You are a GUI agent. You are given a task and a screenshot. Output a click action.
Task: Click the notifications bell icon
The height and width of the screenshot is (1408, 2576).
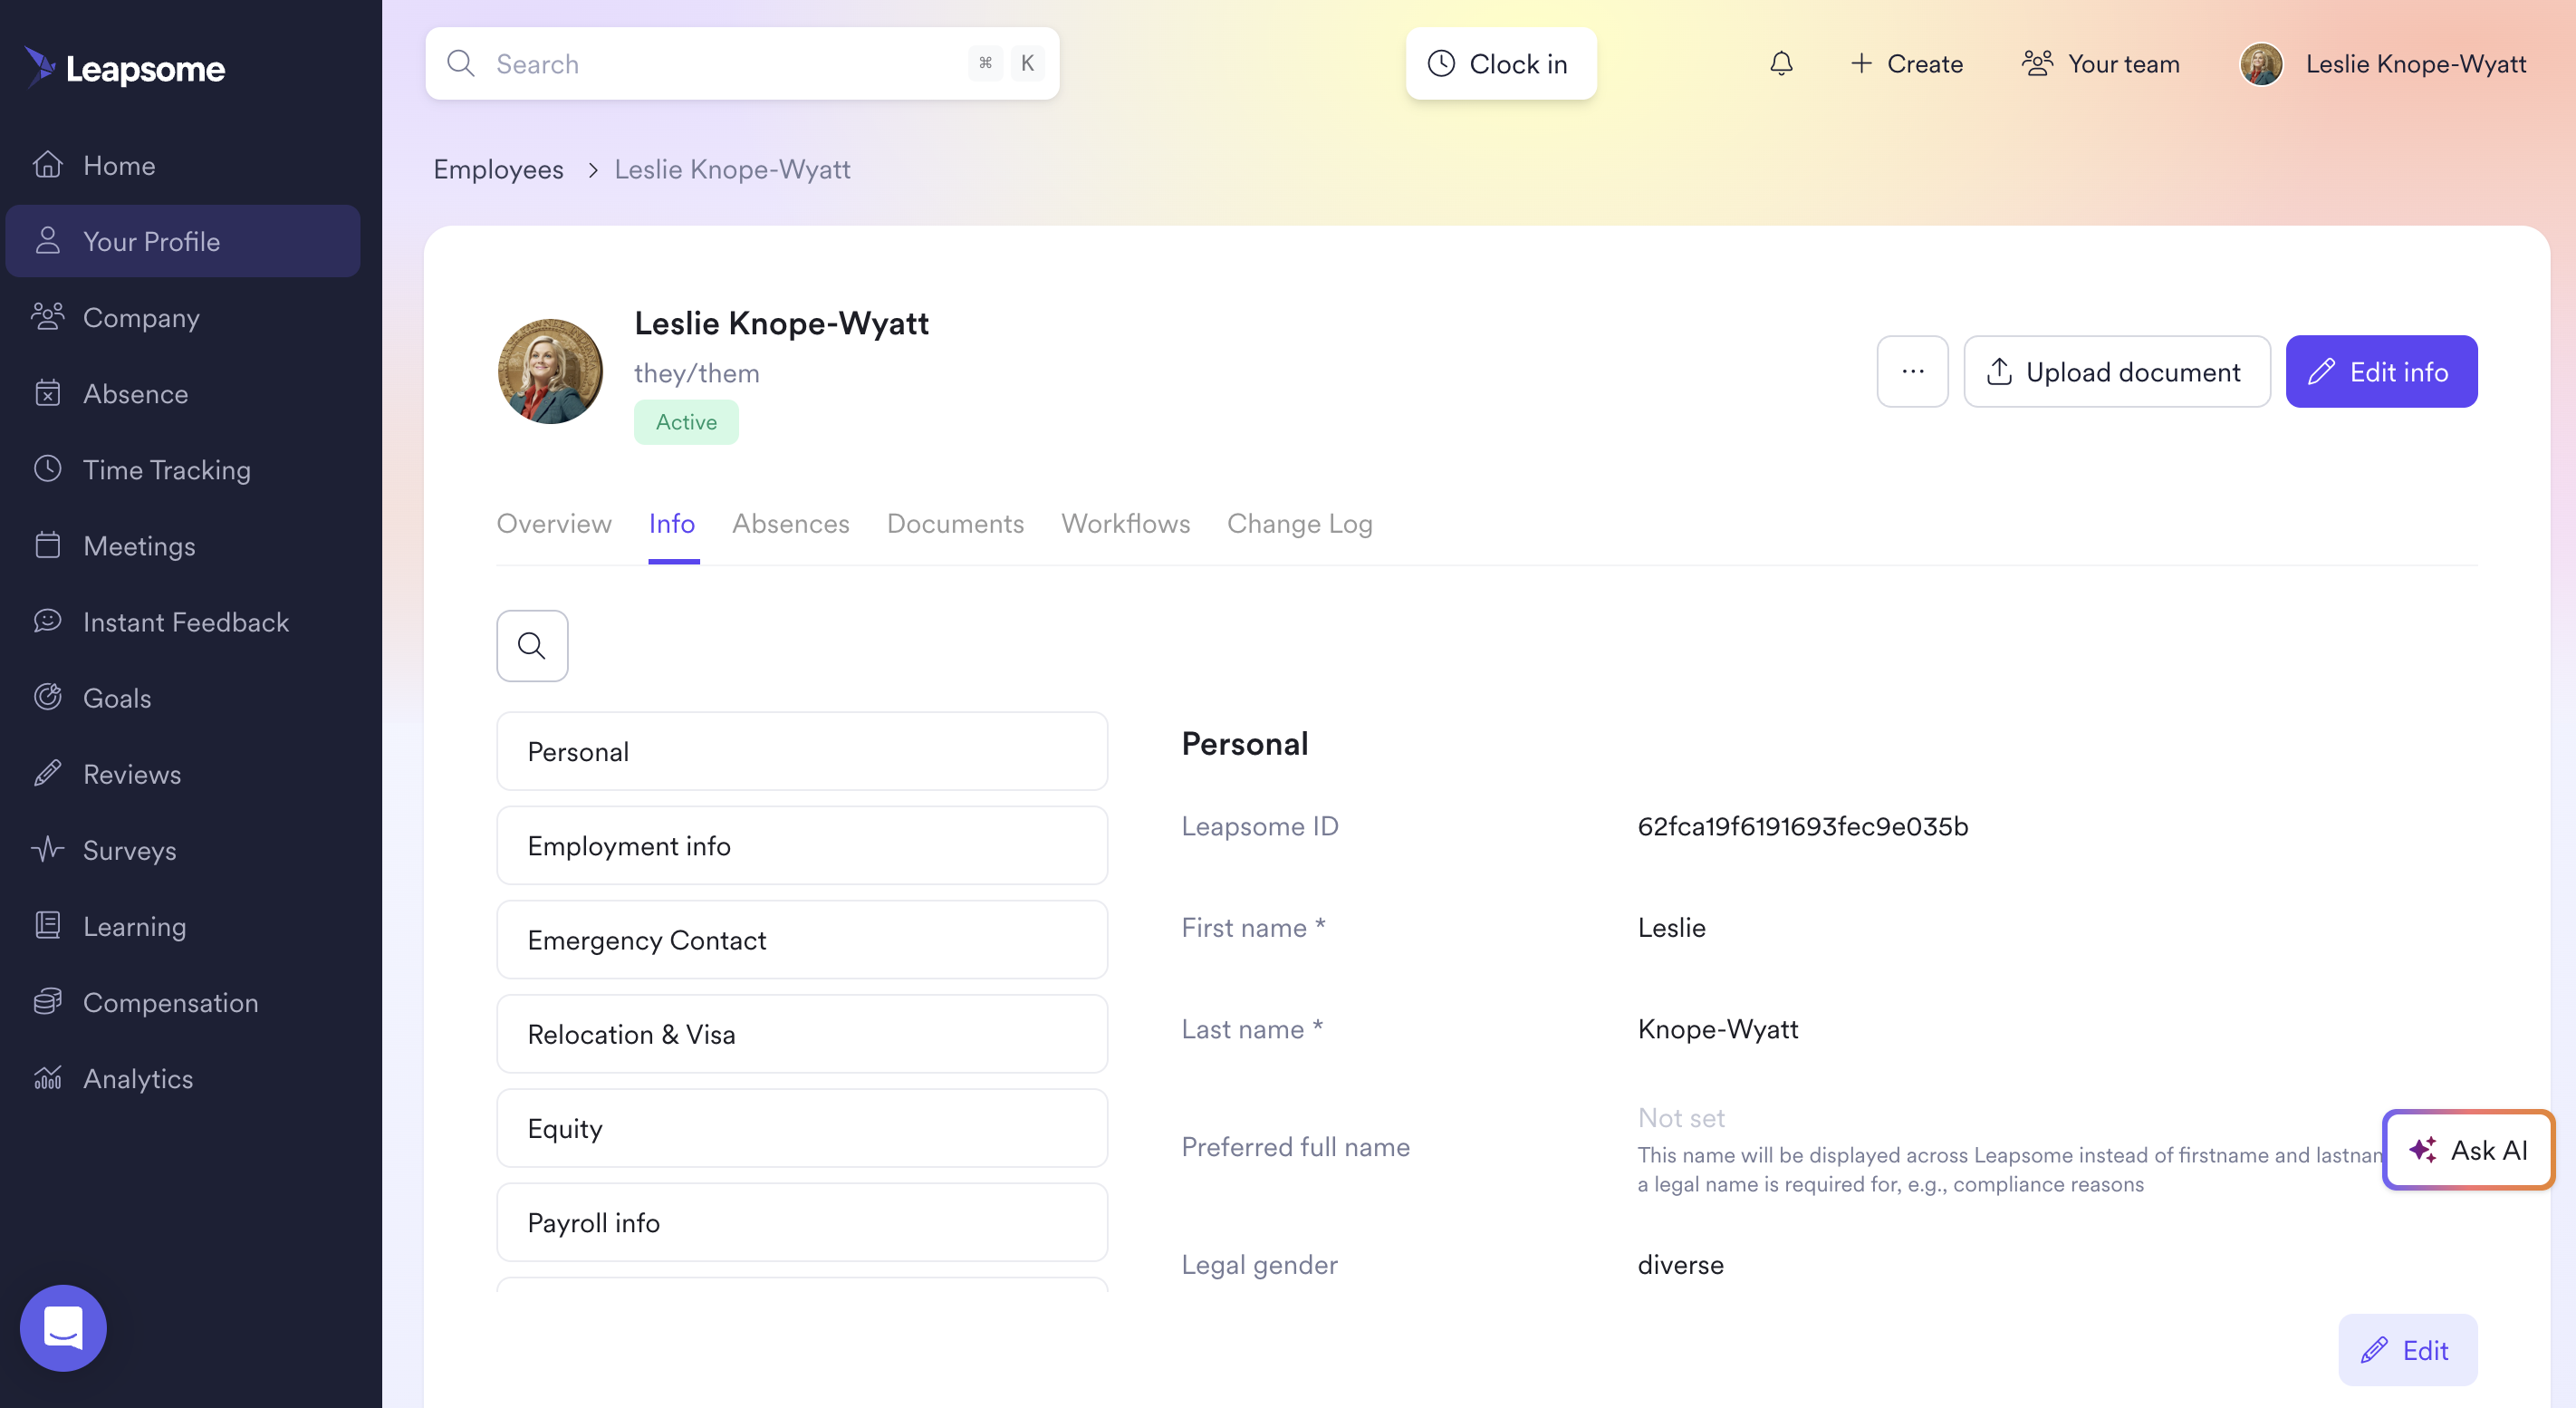(1781, 64)
